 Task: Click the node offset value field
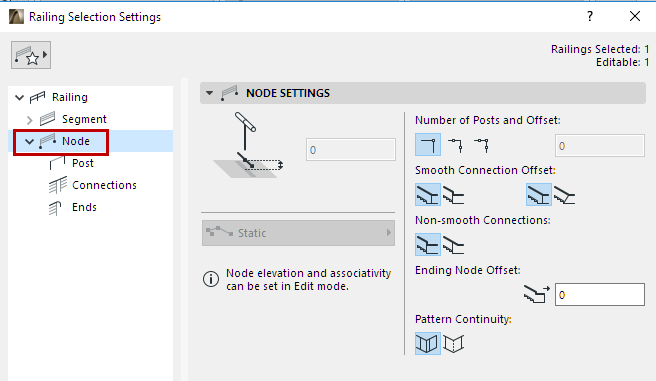pos(351,149)
